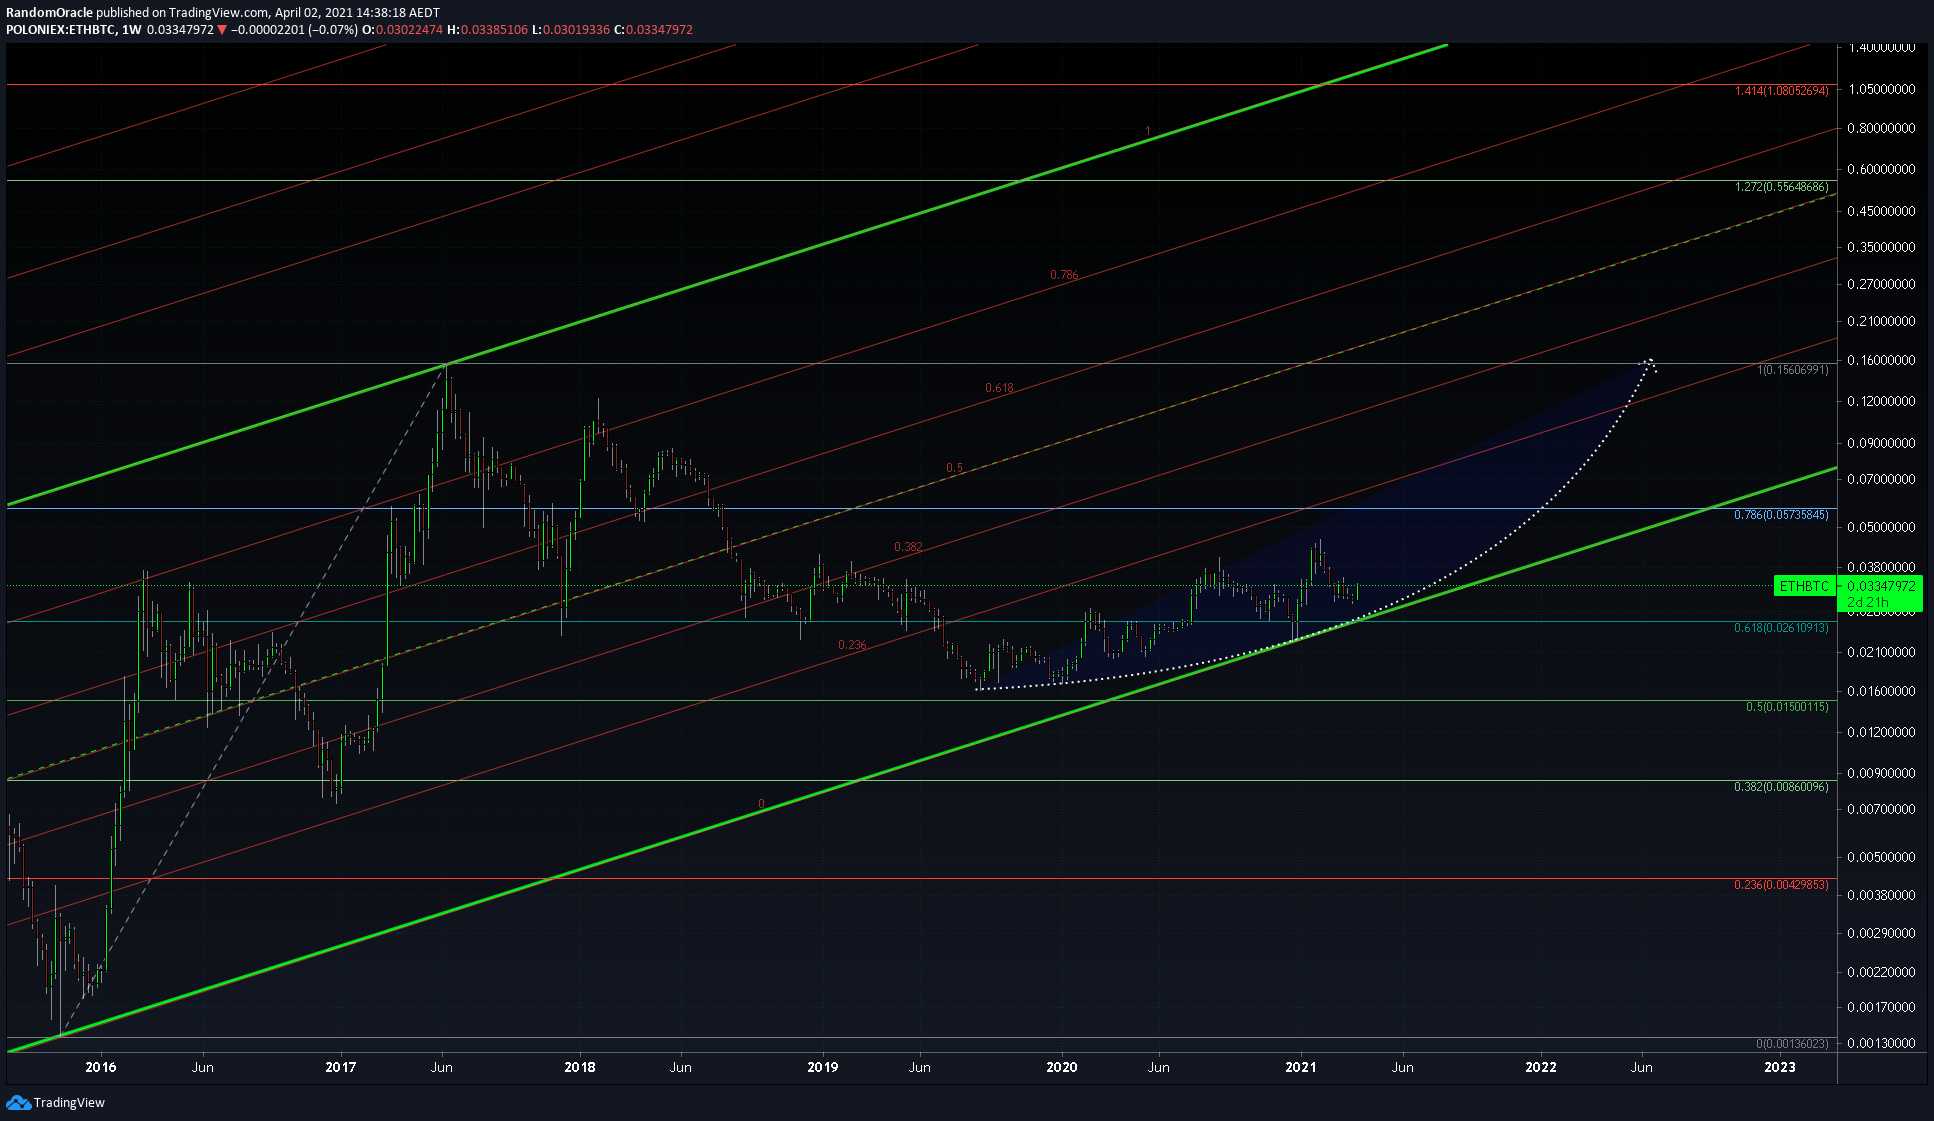Click the 0.09000000 price axis tick
Screen dimensions: 1934x1121
click(1882, 443)
